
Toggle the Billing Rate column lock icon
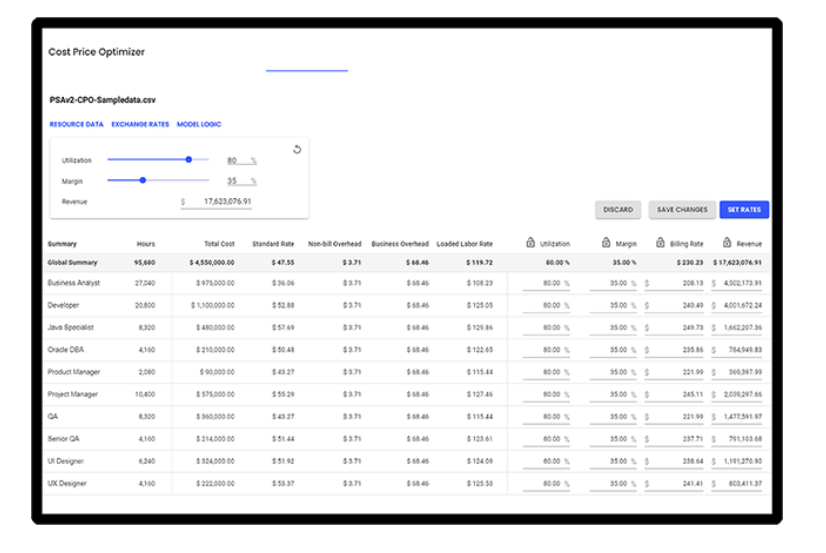pyautogui.click(x=660, y=243)
